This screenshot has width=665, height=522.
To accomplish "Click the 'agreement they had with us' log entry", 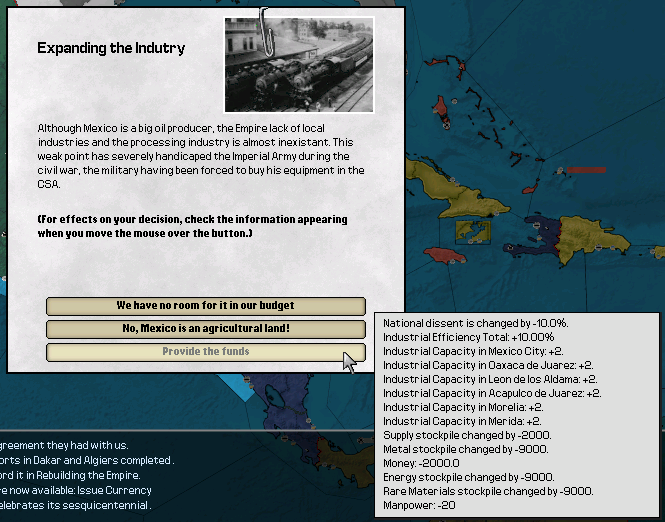I will (64, 446).
